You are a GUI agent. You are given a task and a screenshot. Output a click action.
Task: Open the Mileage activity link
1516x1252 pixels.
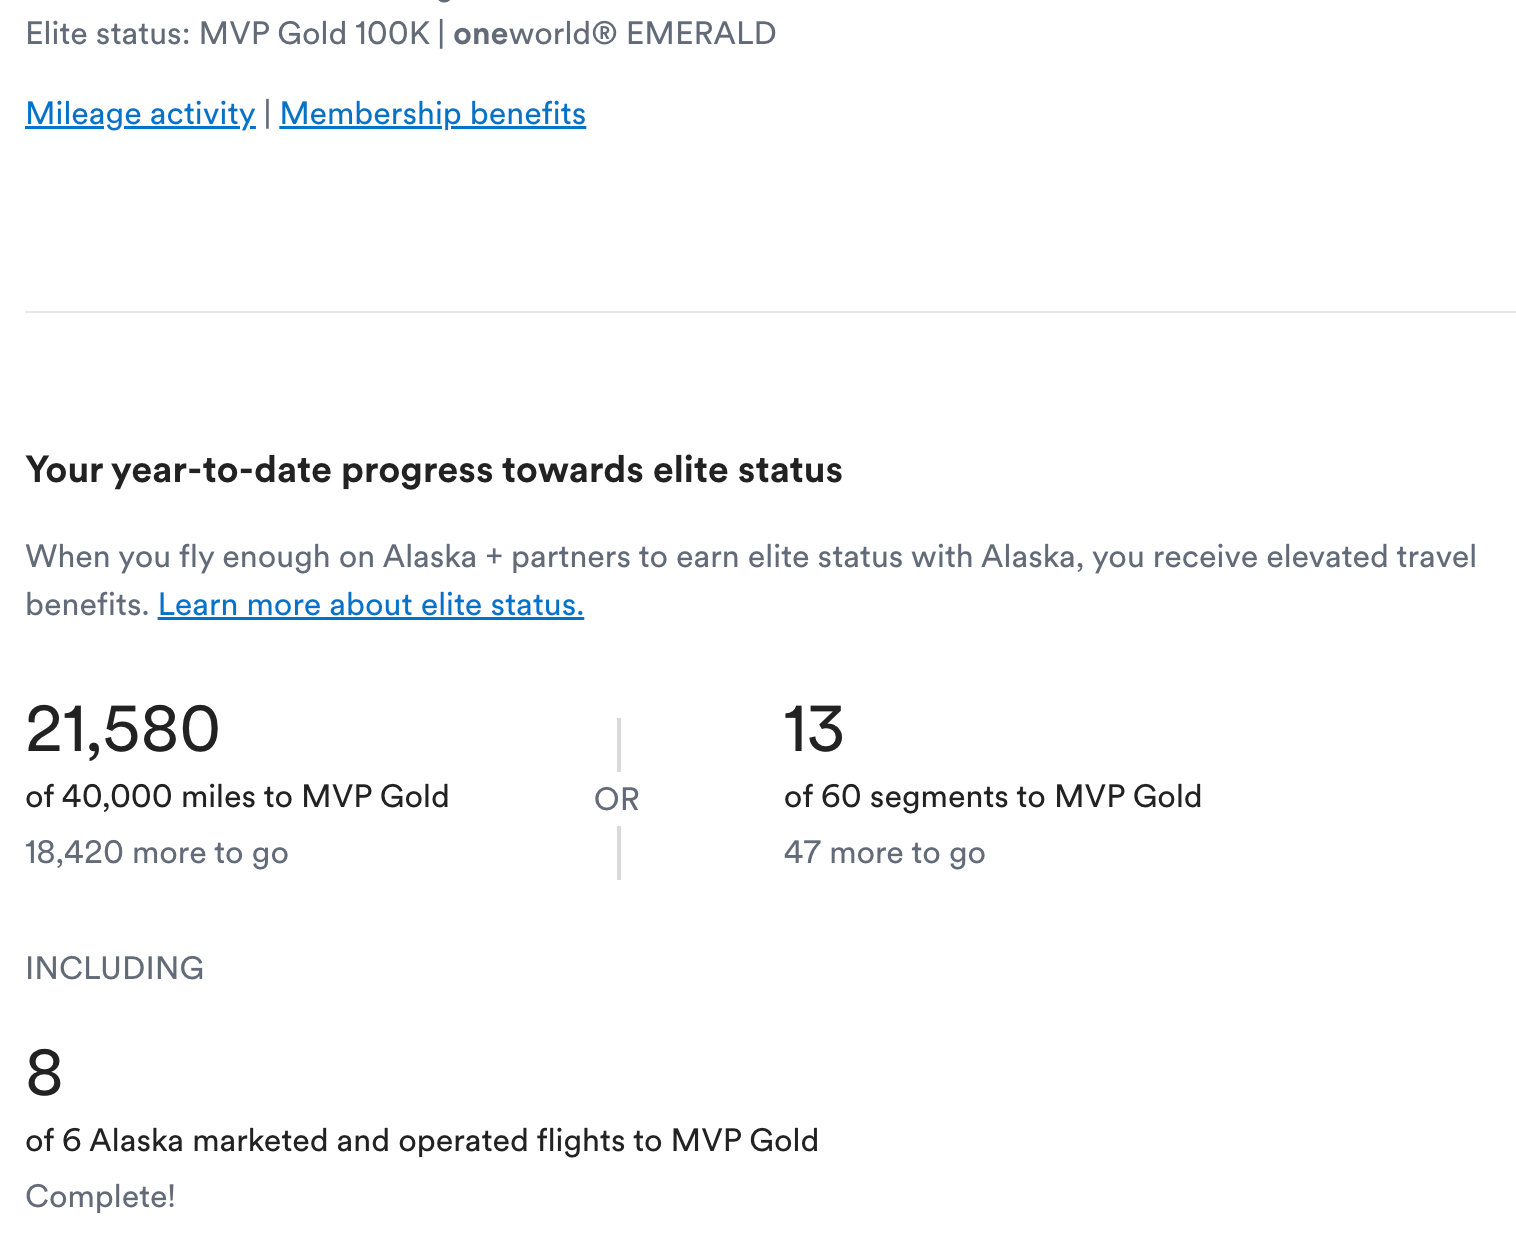pyautogui.click(x=139, y=113)
